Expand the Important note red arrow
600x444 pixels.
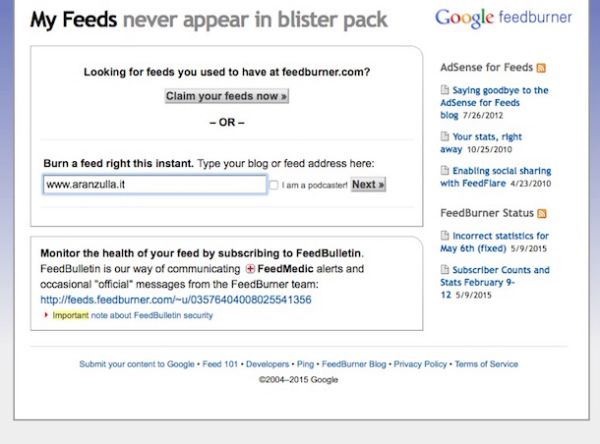coord(46,315)
